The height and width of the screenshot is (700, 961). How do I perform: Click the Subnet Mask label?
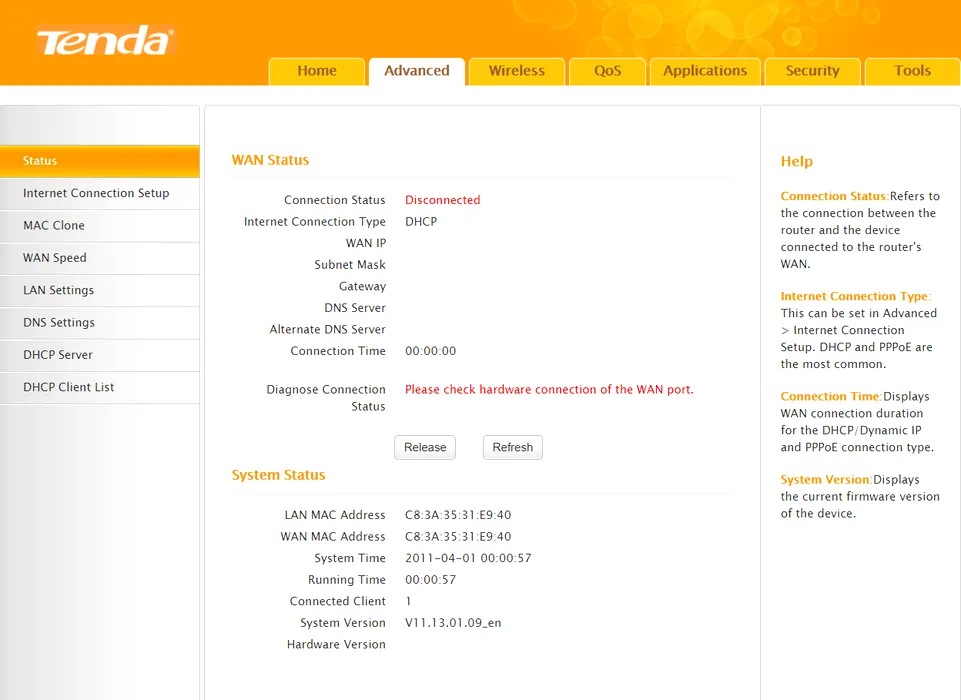pos(350,265)
